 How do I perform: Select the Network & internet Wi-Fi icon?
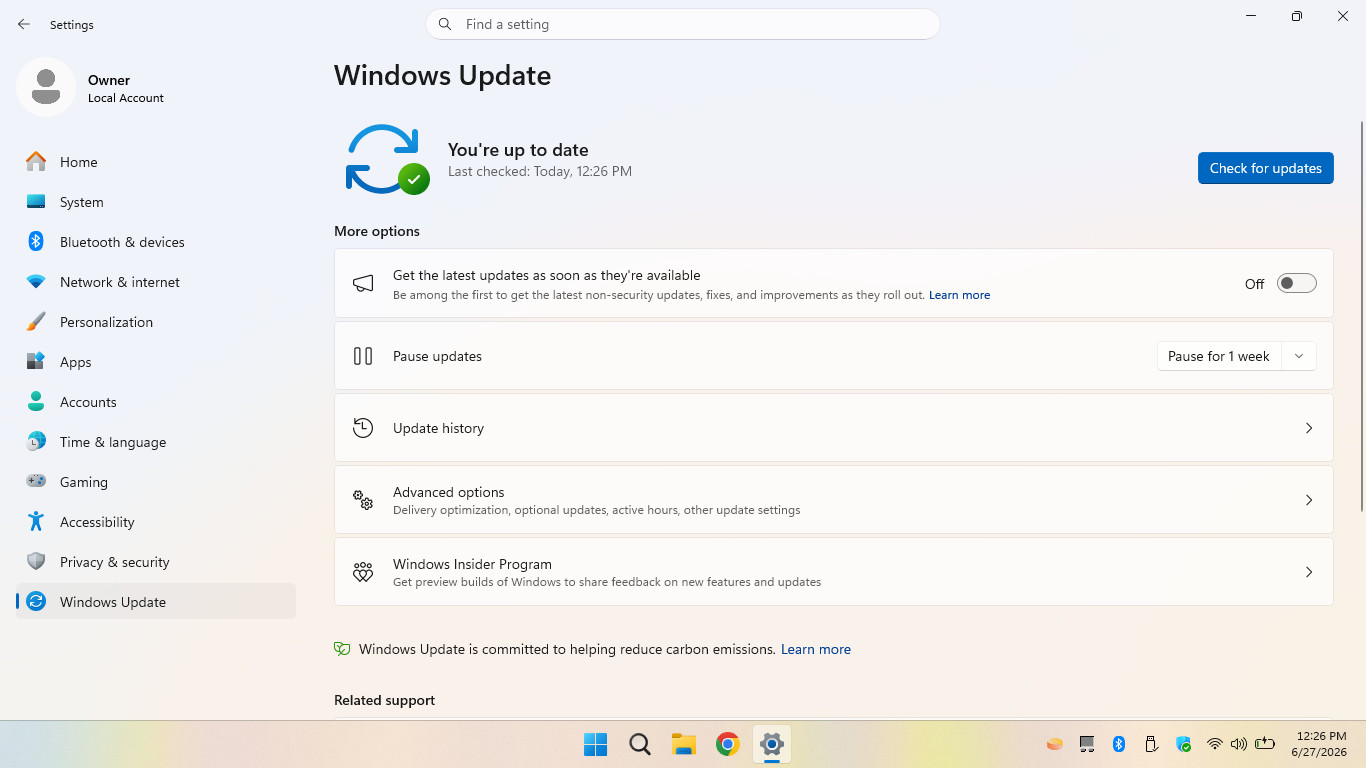(x=36, y=282)
